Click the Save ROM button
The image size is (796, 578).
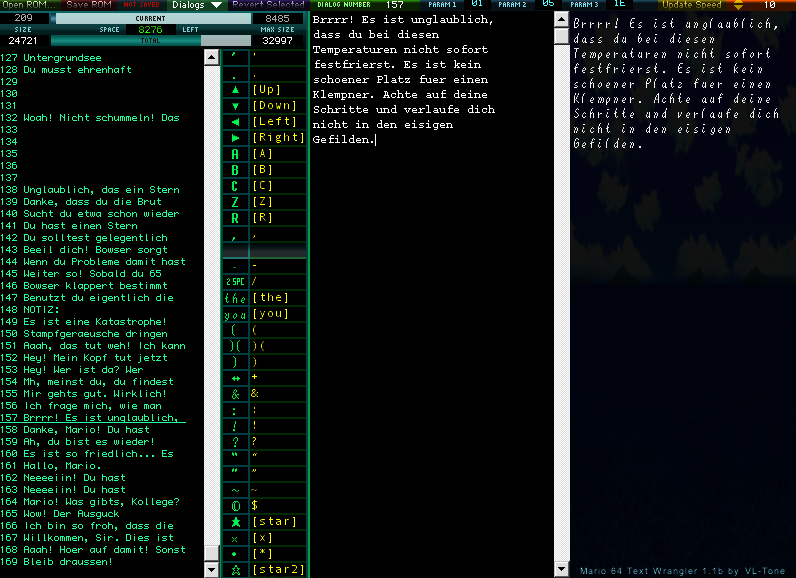click(x=89, y=5)
